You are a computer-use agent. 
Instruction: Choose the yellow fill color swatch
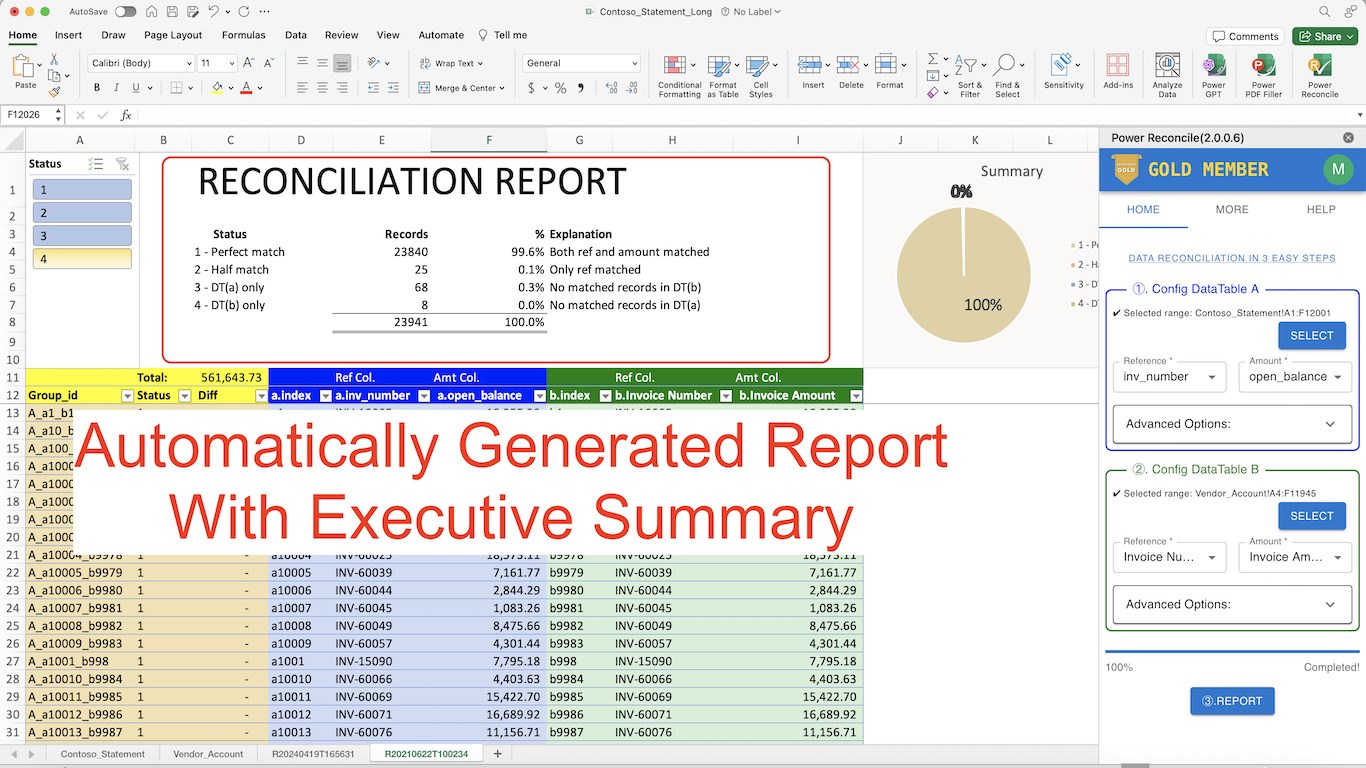click(x=217, y=88)
